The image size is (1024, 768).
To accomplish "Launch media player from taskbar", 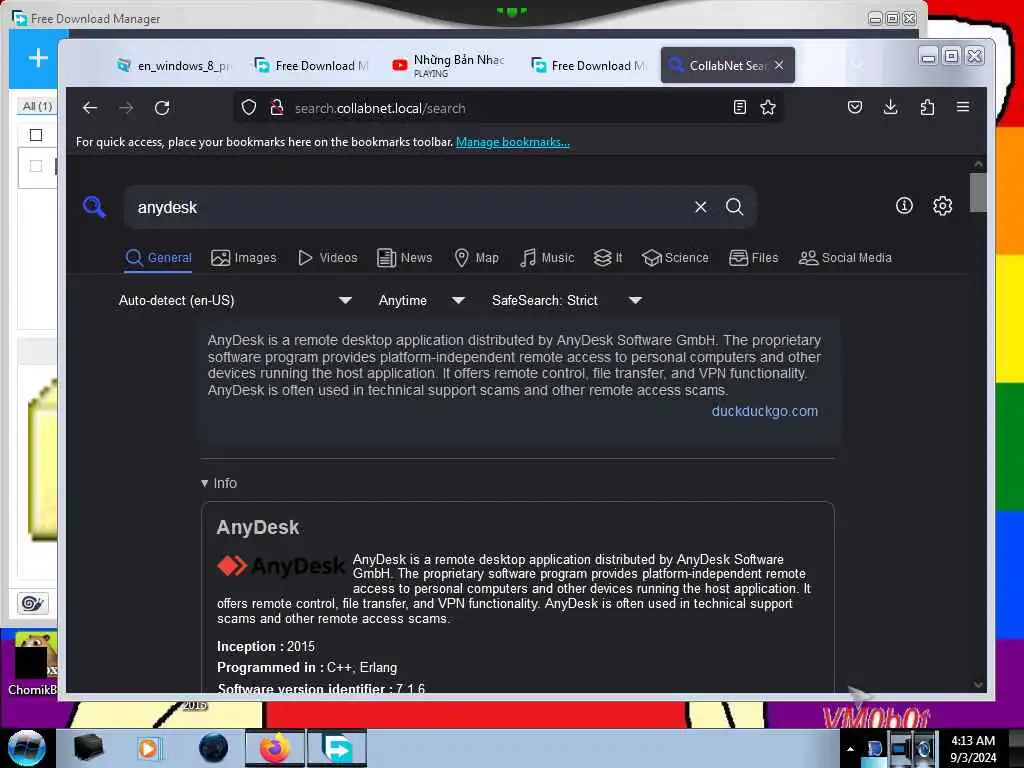I will pos(148,748).
